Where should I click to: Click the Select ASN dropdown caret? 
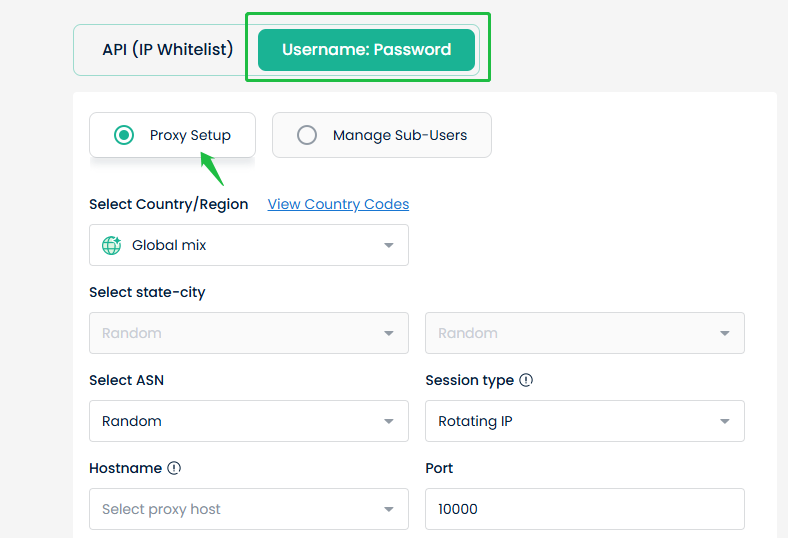(388, 421)
